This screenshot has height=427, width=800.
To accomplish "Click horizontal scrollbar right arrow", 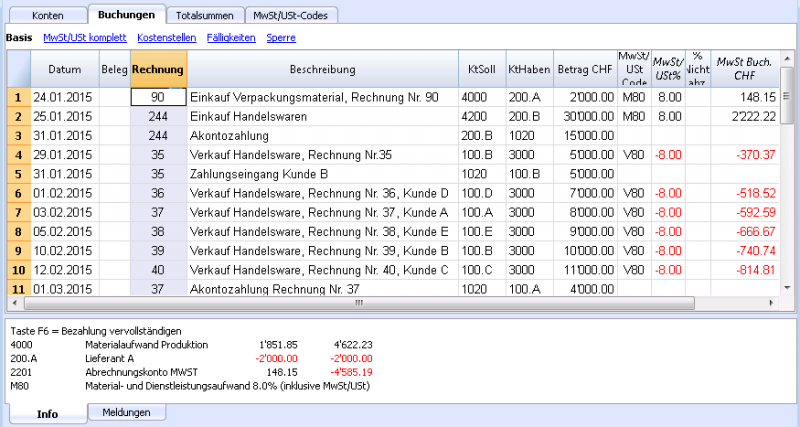I will tap(771, 303).
